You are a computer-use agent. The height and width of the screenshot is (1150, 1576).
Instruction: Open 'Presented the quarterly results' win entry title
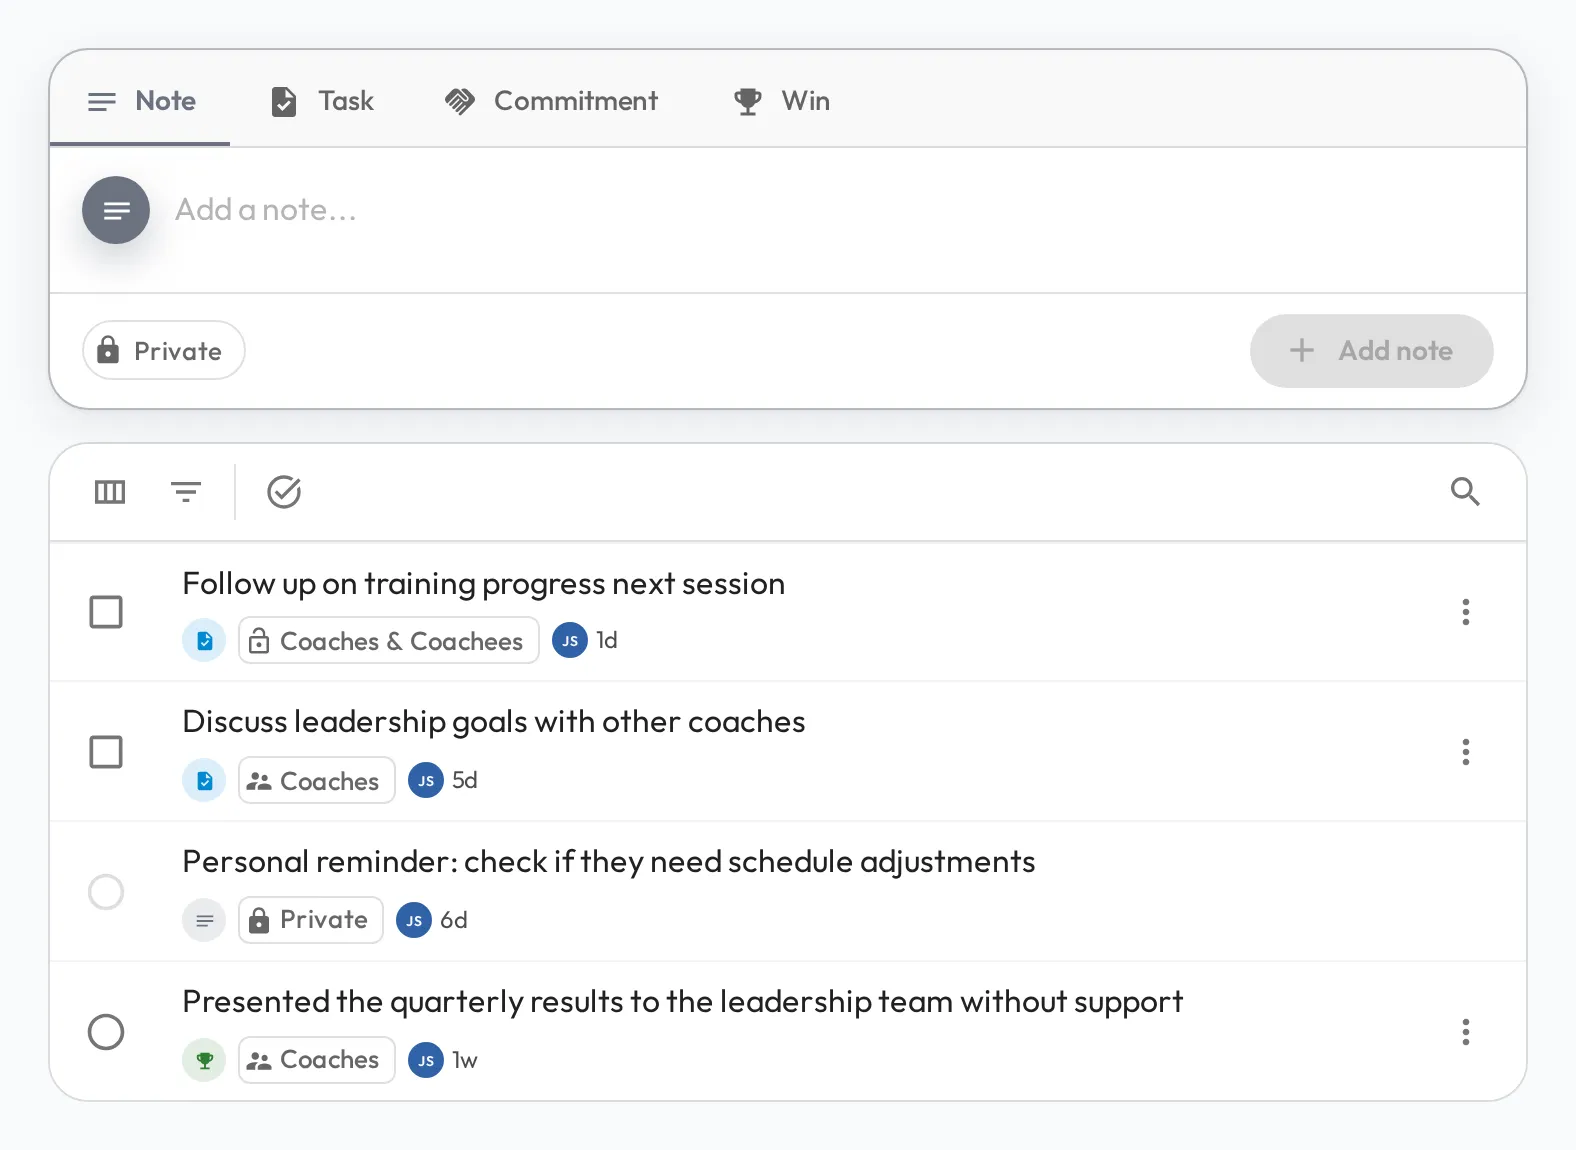(683, 1002)
